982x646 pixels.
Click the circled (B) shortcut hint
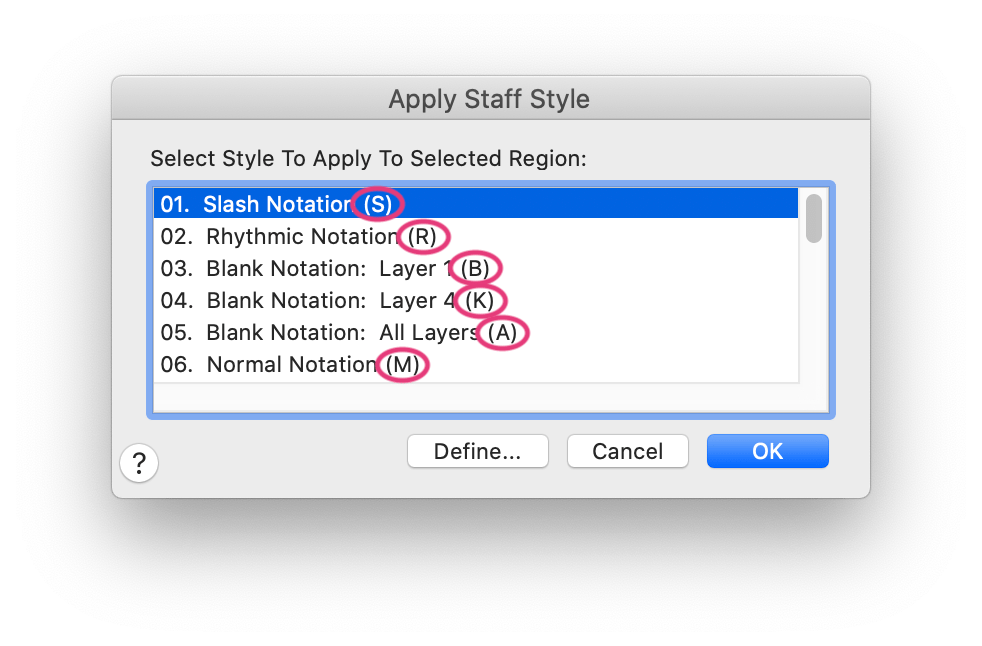475,269
